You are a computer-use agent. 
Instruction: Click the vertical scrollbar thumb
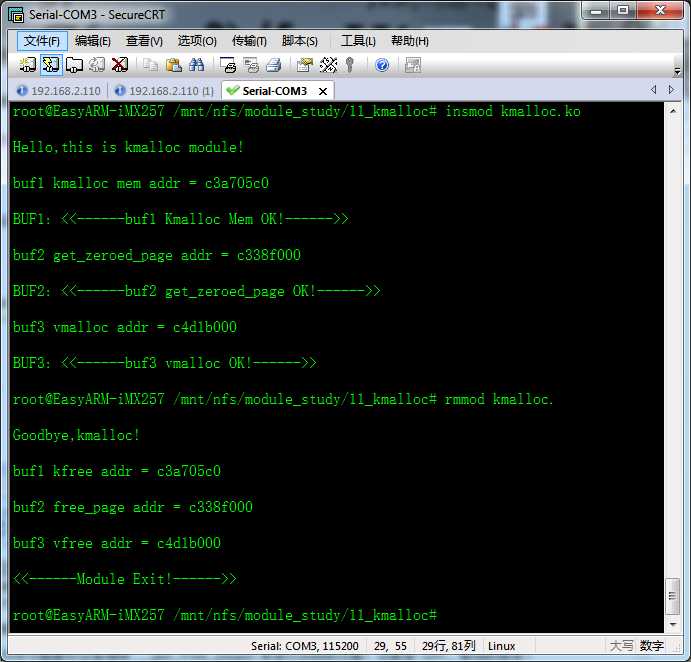click(x=672, y=596)
